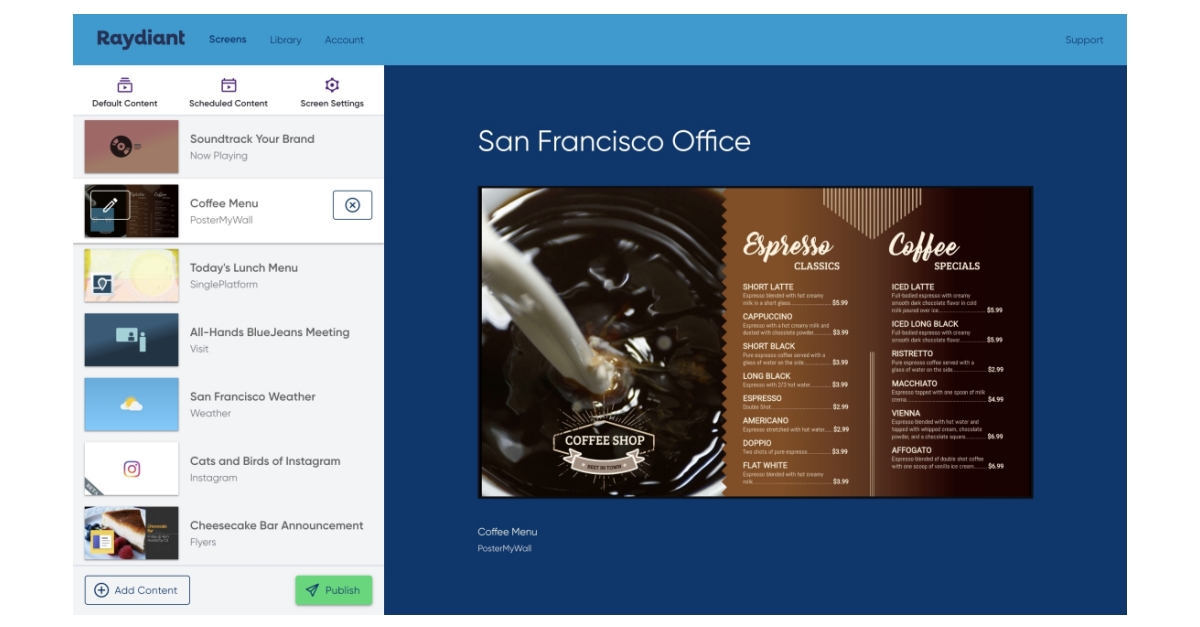Publish the screen content

334,590
